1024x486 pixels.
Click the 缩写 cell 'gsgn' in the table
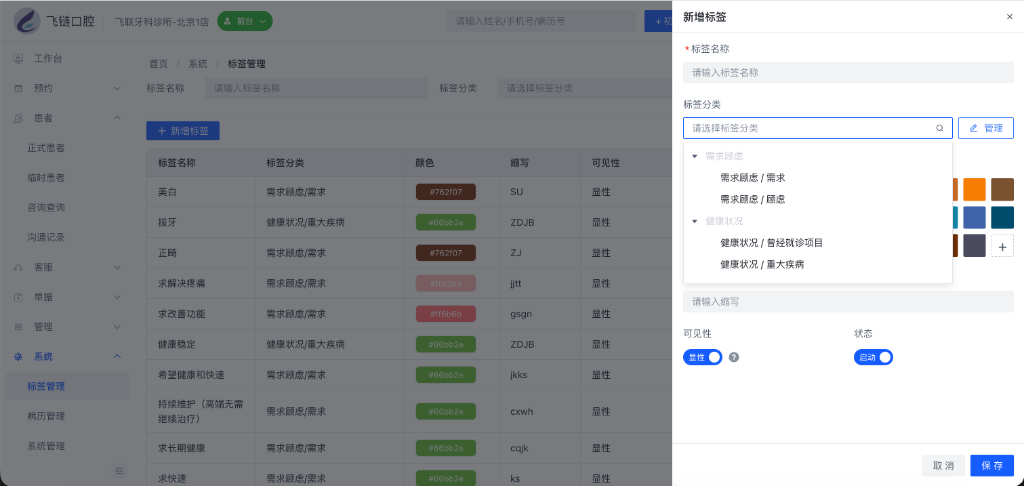tap(521, 314)
